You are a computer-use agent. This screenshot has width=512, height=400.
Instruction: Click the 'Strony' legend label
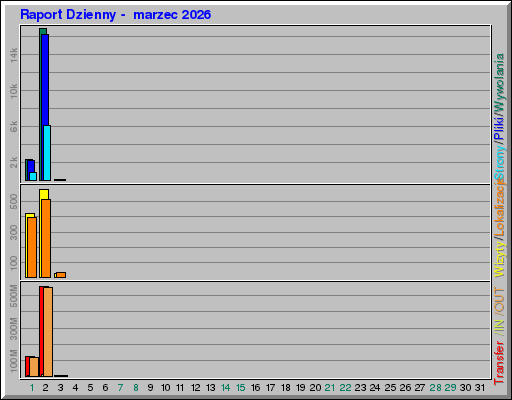[x=500, y=163]
